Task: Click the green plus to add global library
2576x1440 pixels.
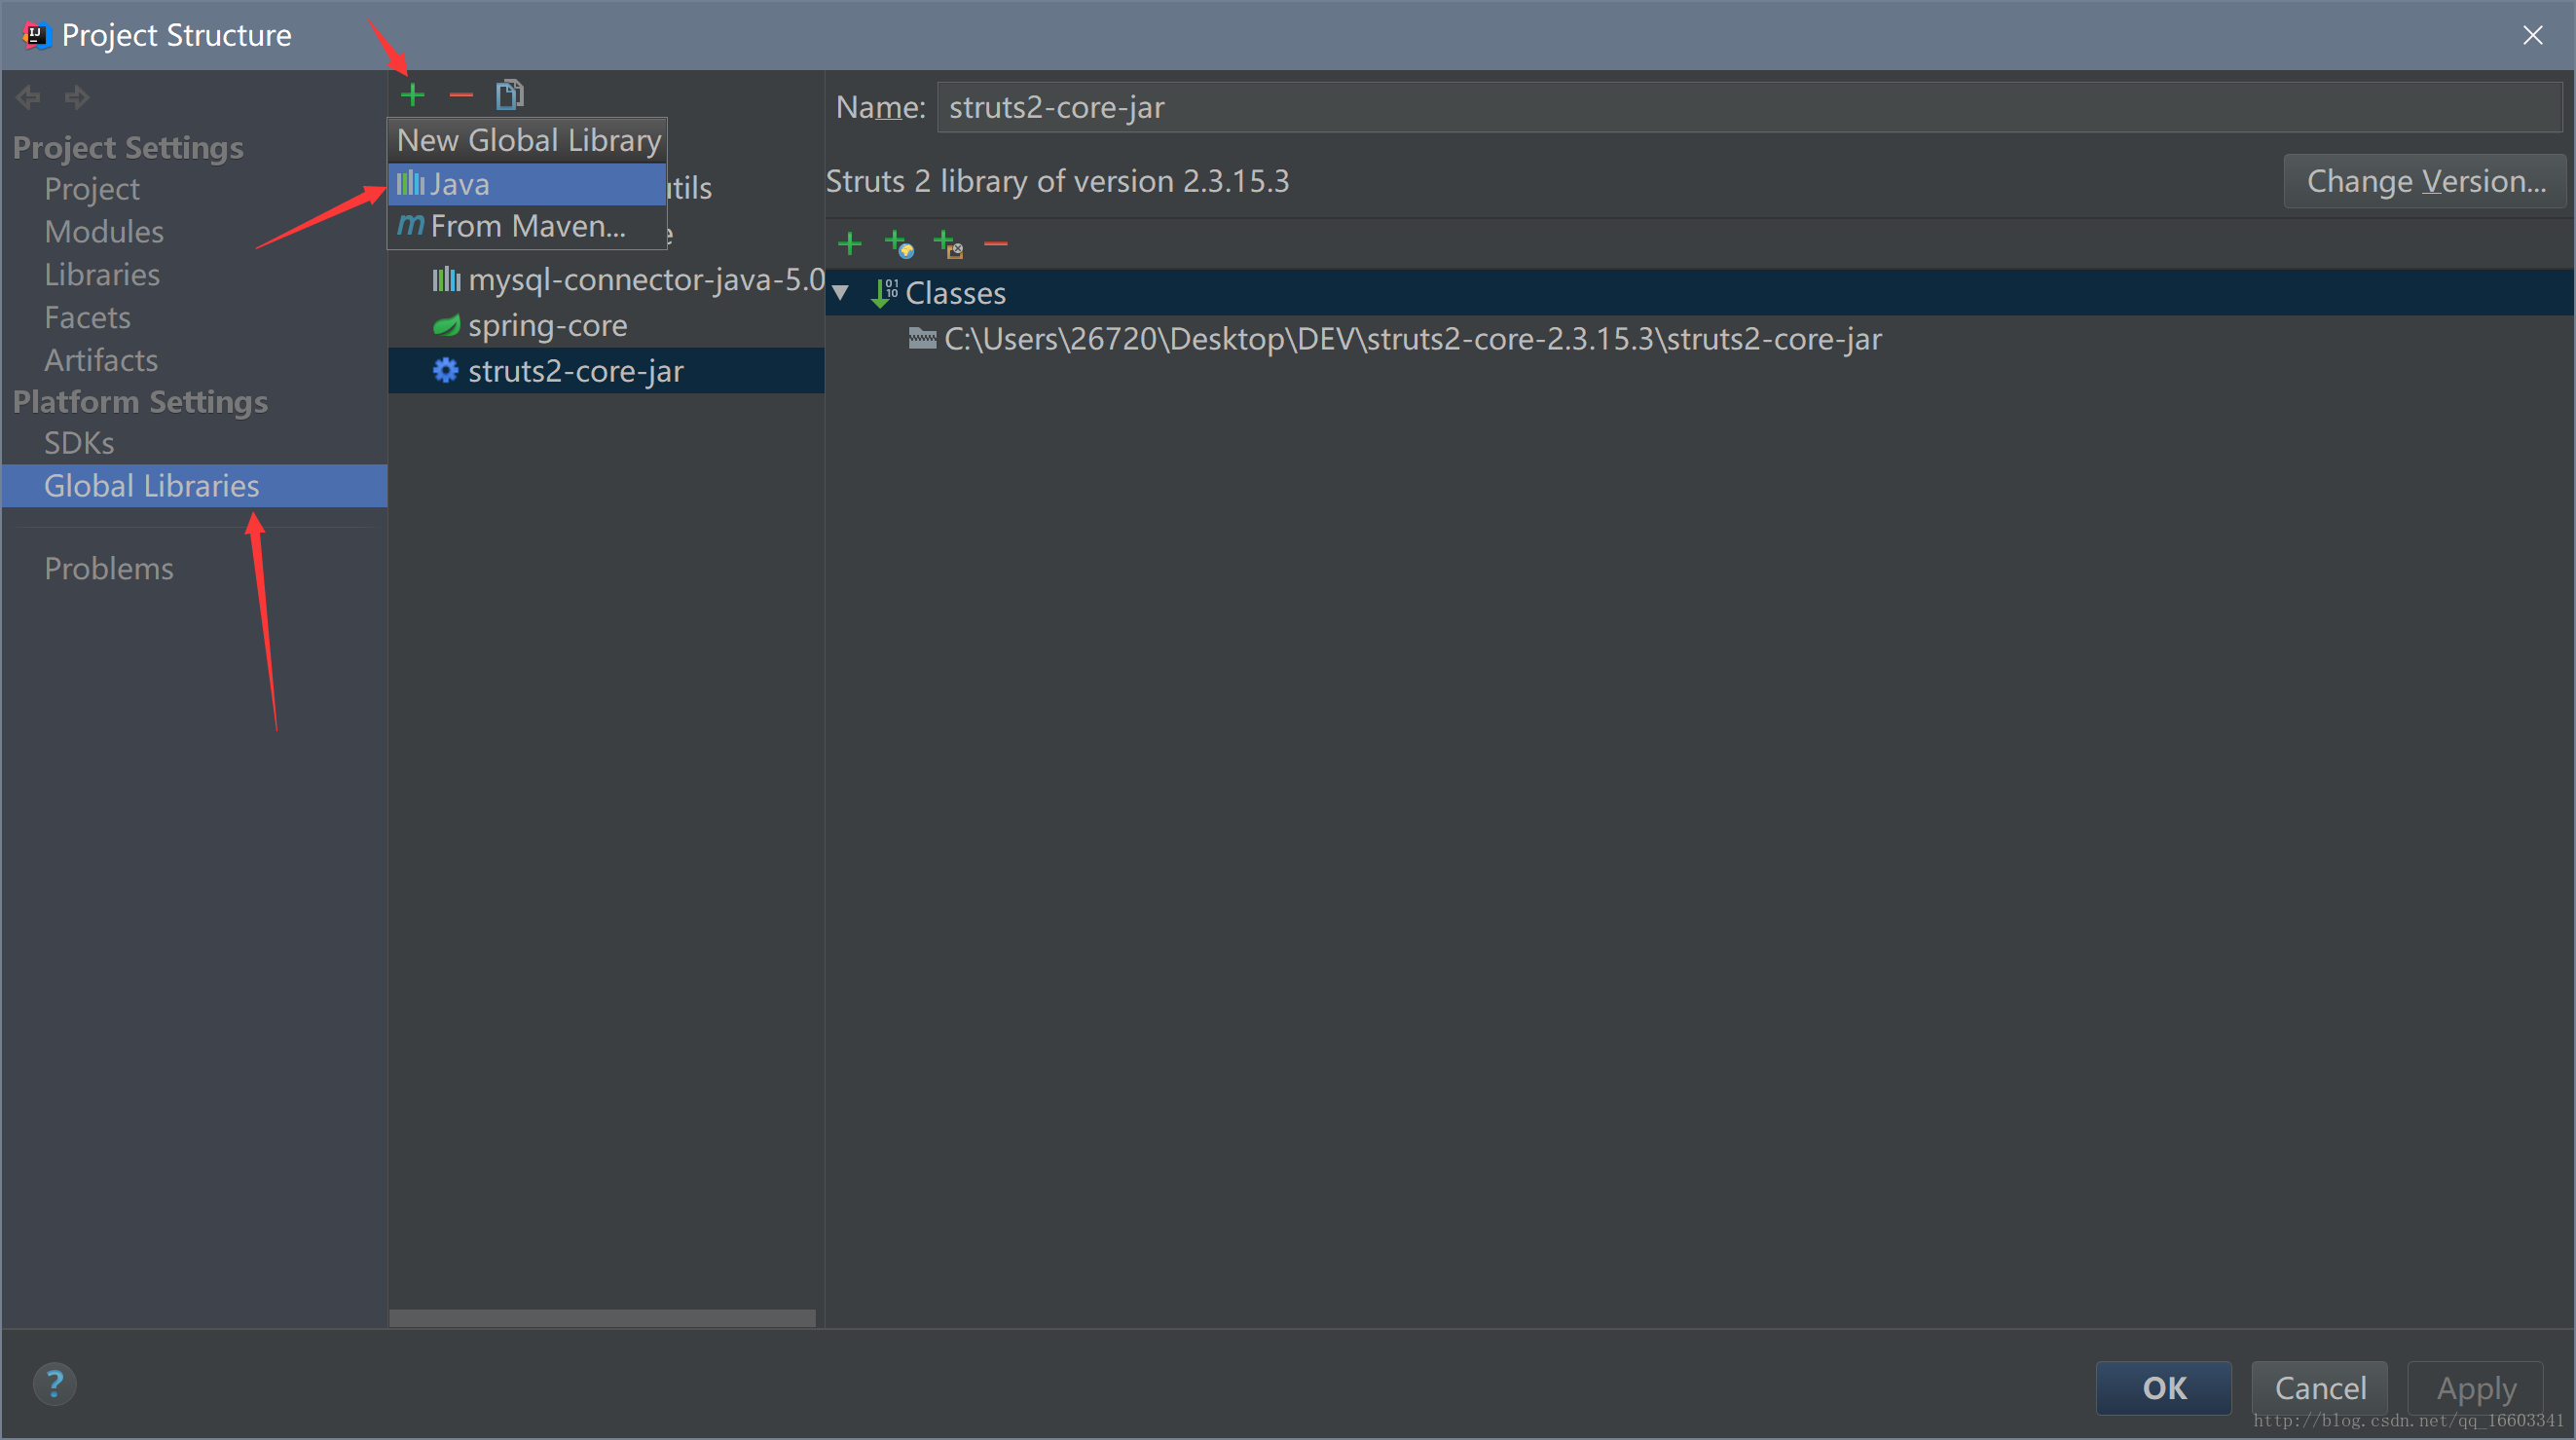Action: click(412, 95)
